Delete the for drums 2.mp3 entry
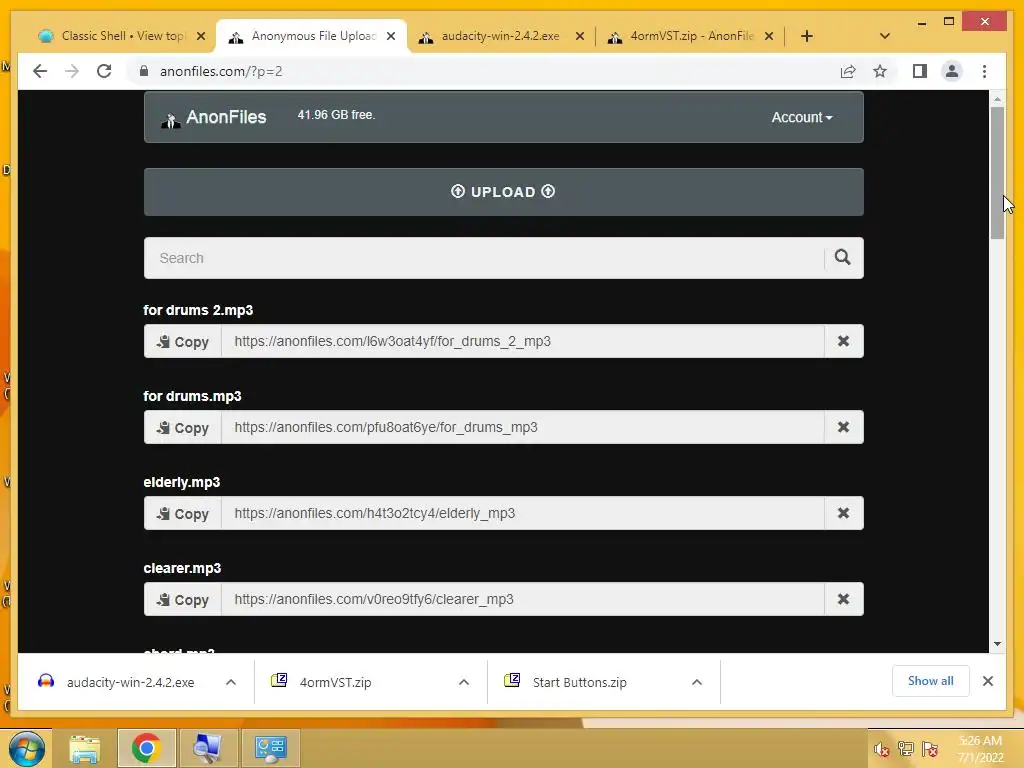1024x768 pixels. click(843, 341)
